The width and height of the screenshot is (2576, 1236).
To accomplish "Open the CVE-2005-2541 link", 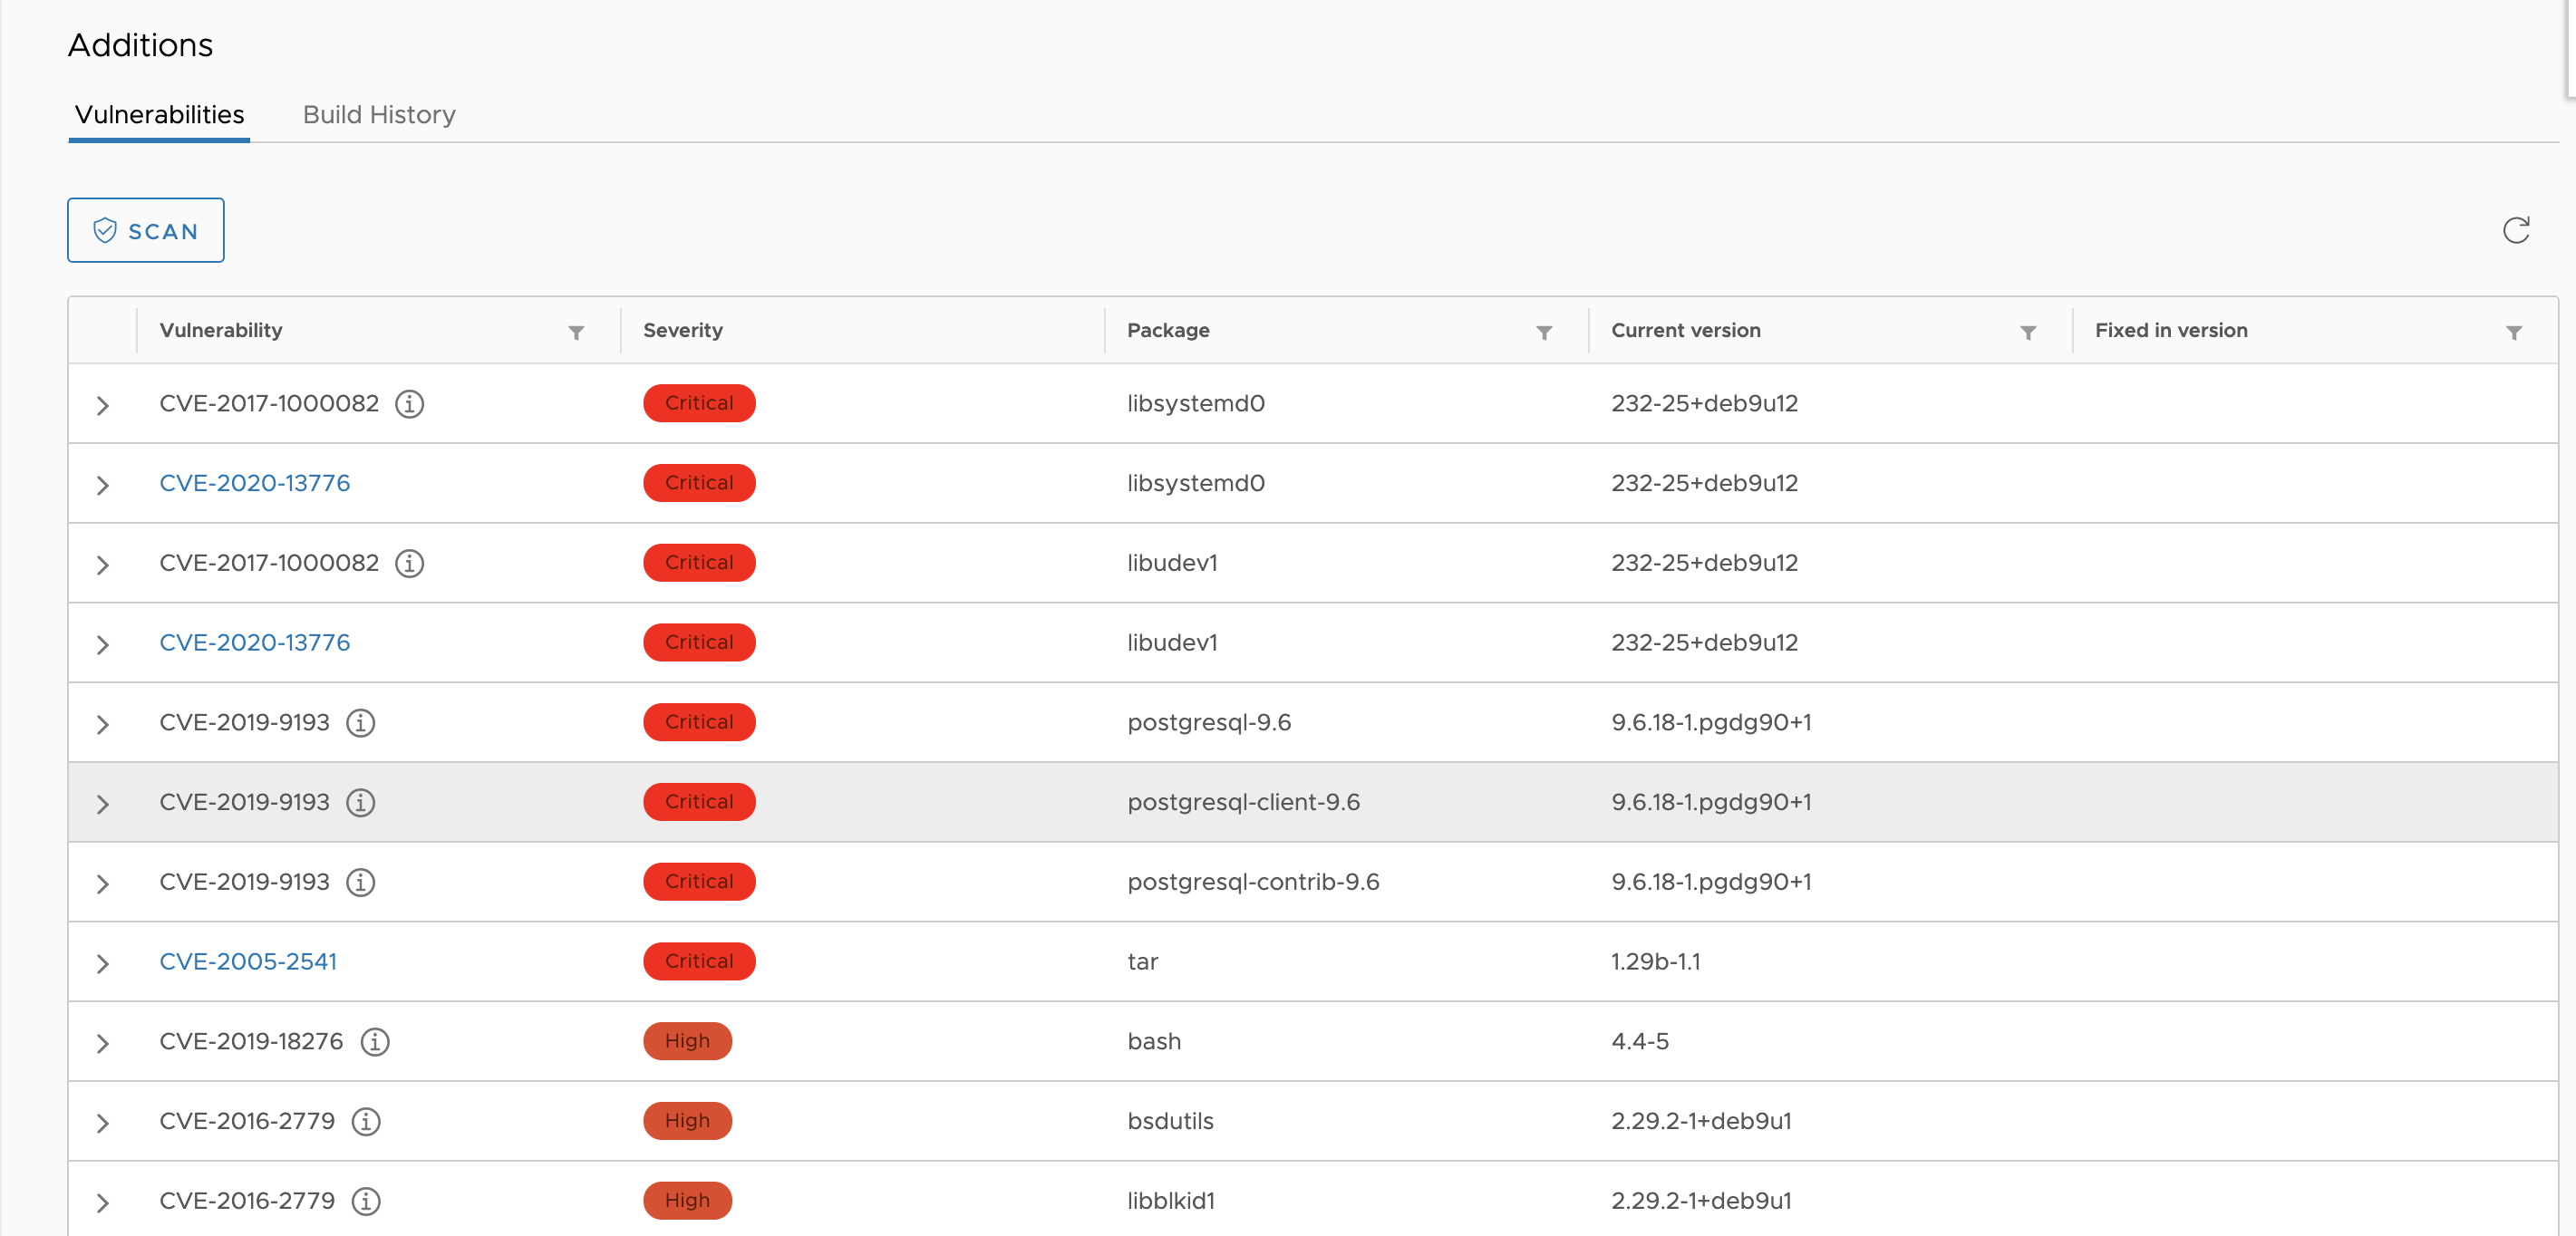I will click(x=247, y=962).
